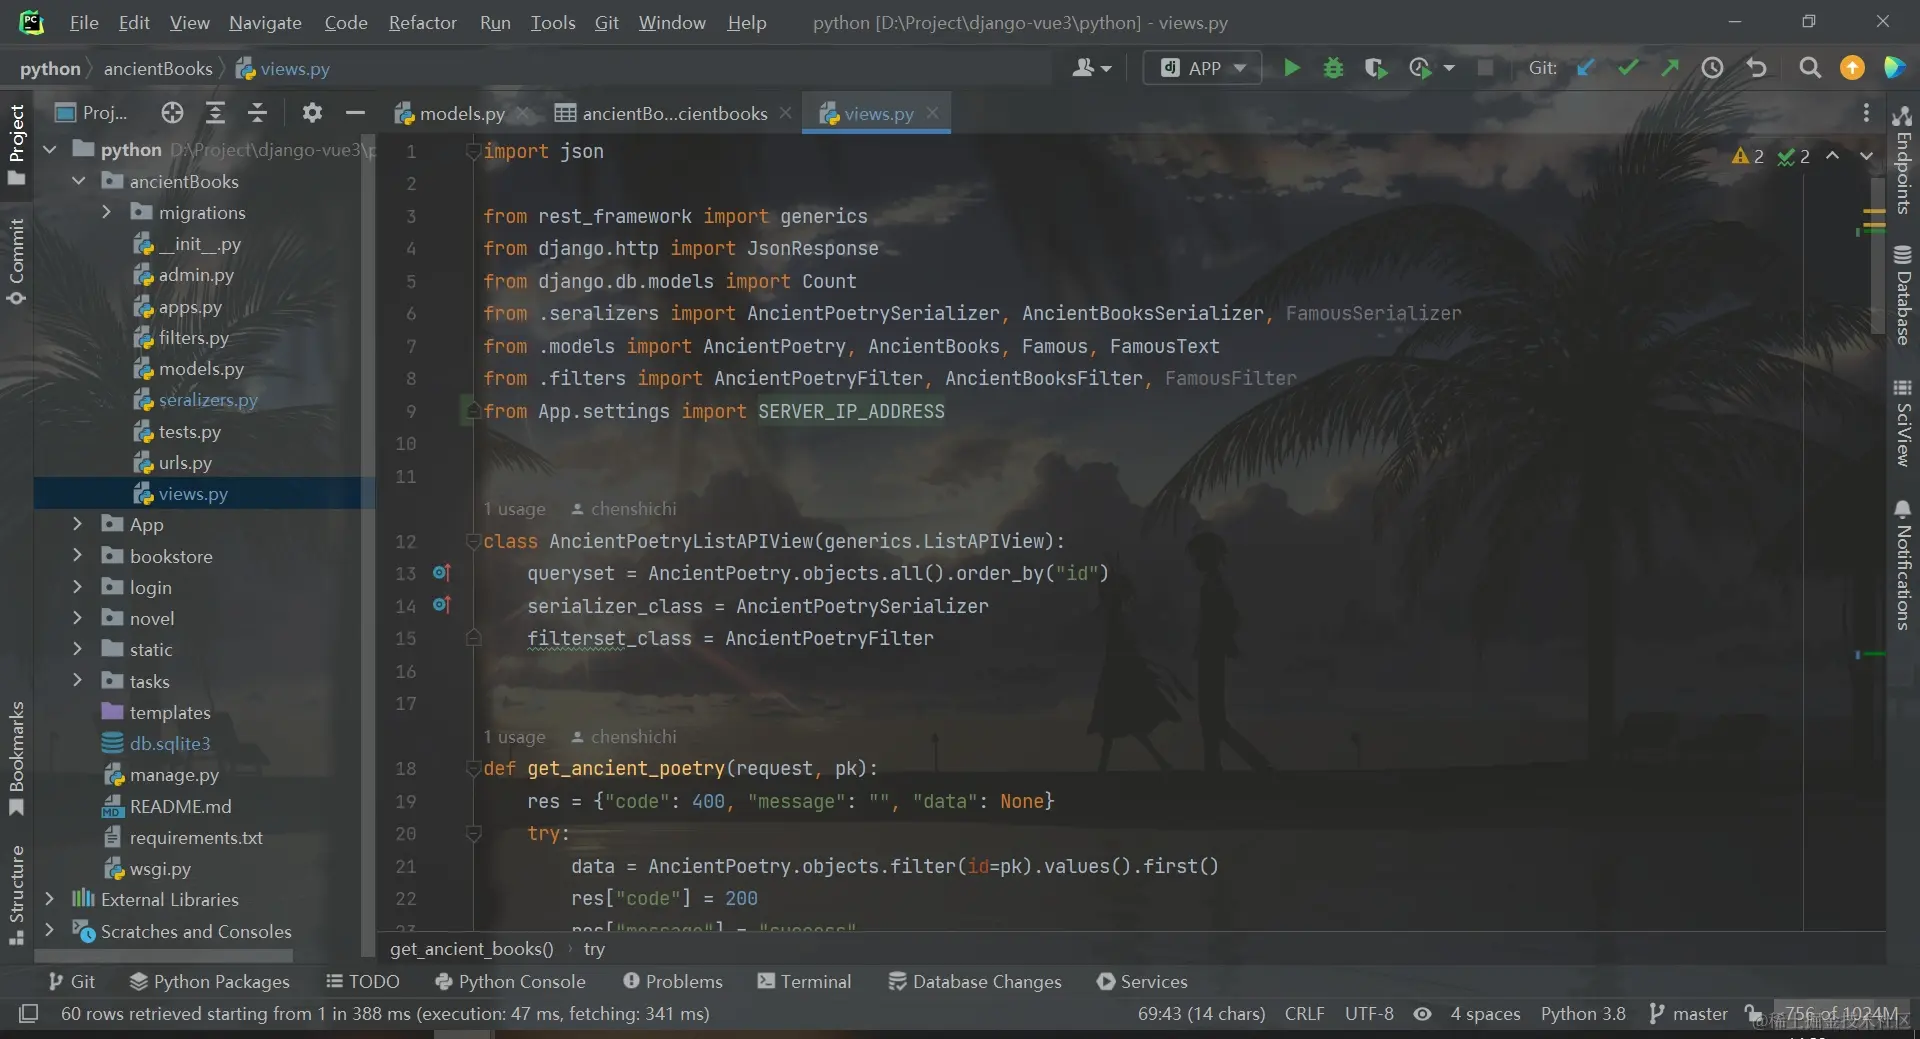Screen dimensions: 1920x1039
Task: Open the Navigate menu
Action: (x=265, y=22)
